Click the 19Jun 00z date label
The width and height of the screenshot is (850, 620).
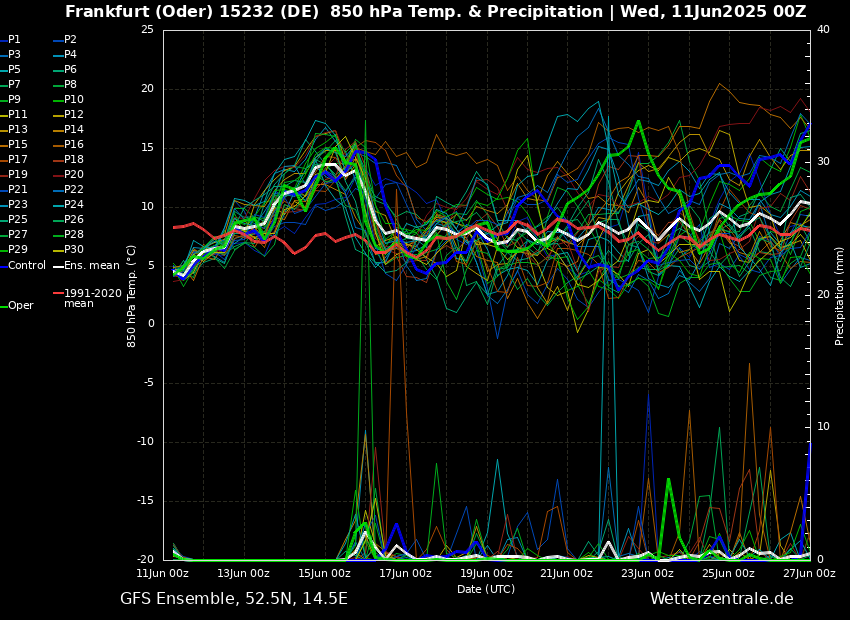click(x=486, y=573)
